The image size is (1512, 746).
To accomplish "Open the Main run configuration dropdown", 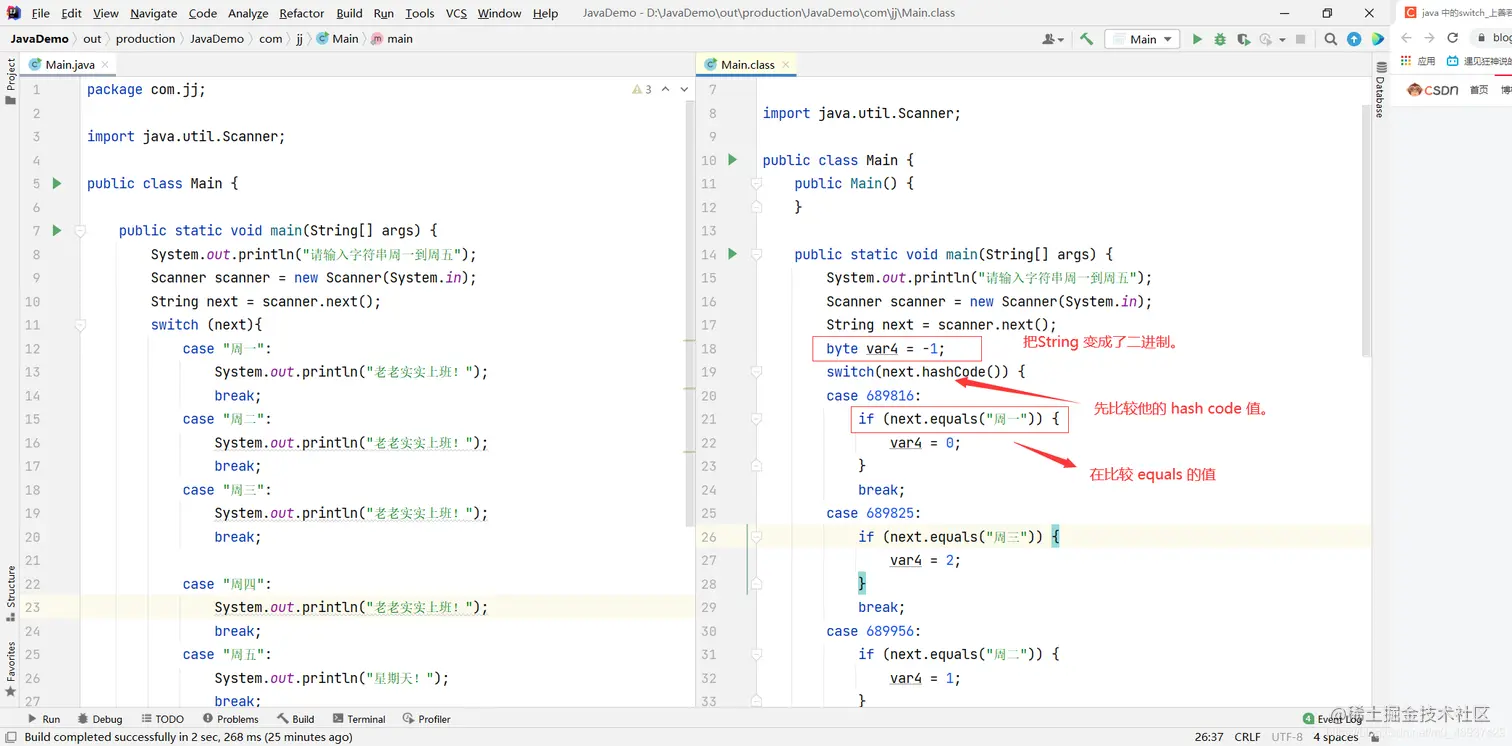I will 1143,39.
